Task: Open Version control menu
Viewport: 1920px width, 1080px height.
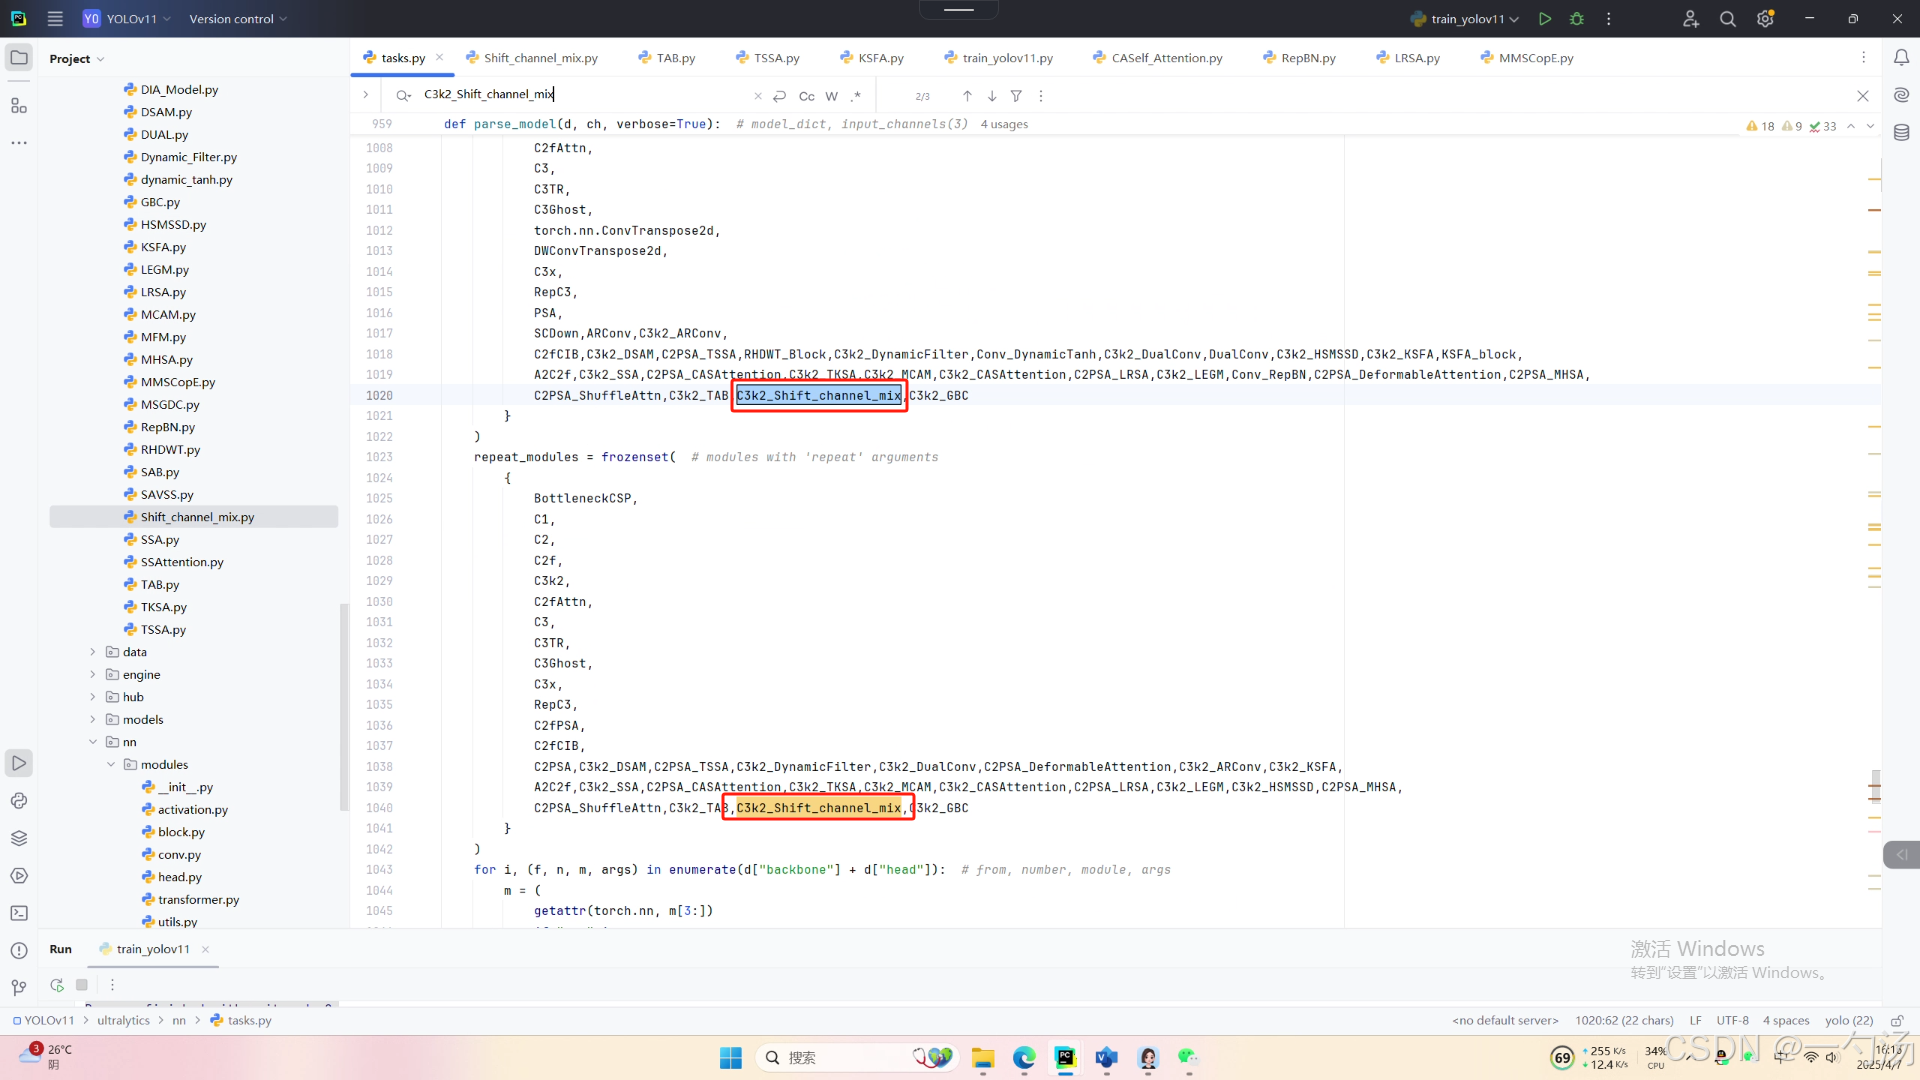Action: pos(237,19)
